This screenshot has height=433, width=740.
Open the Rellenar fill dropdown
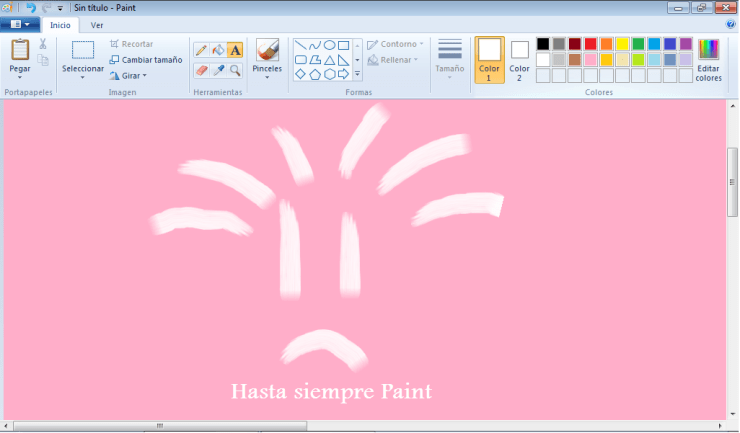tap(393, 60)
